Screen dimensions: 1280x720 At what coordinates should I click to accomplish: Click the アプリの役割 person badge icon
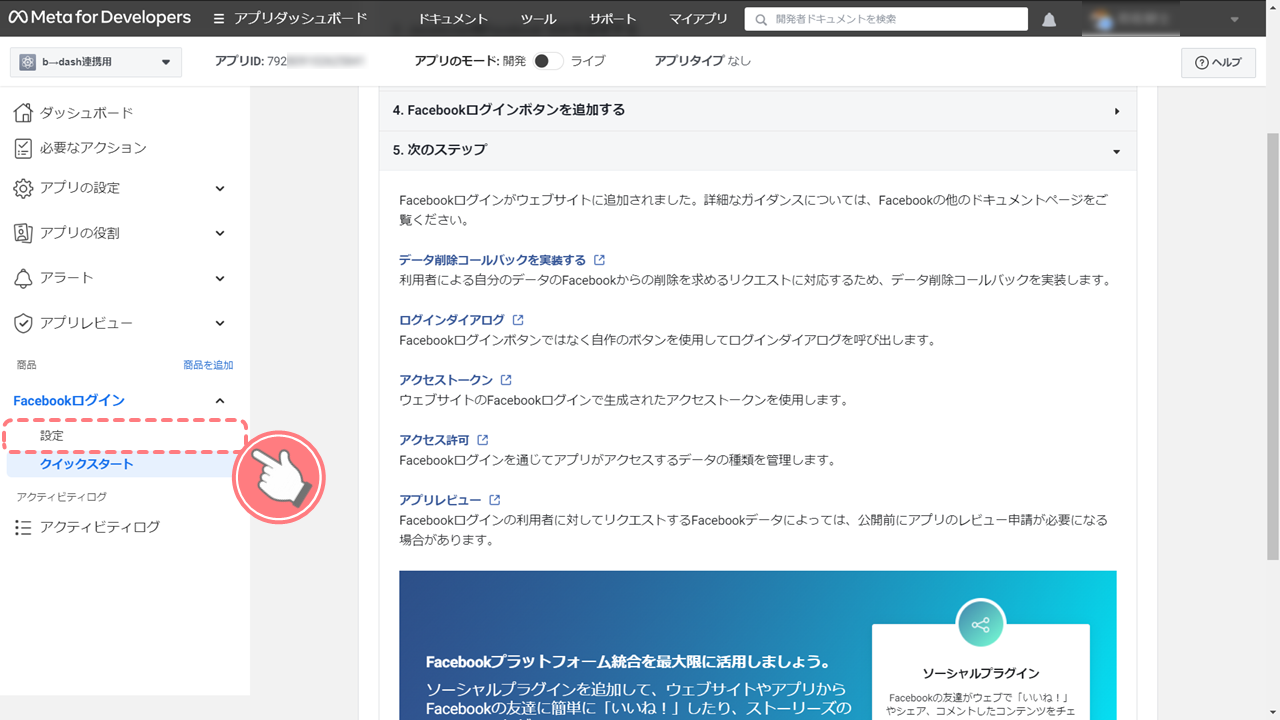pos(23,233)
